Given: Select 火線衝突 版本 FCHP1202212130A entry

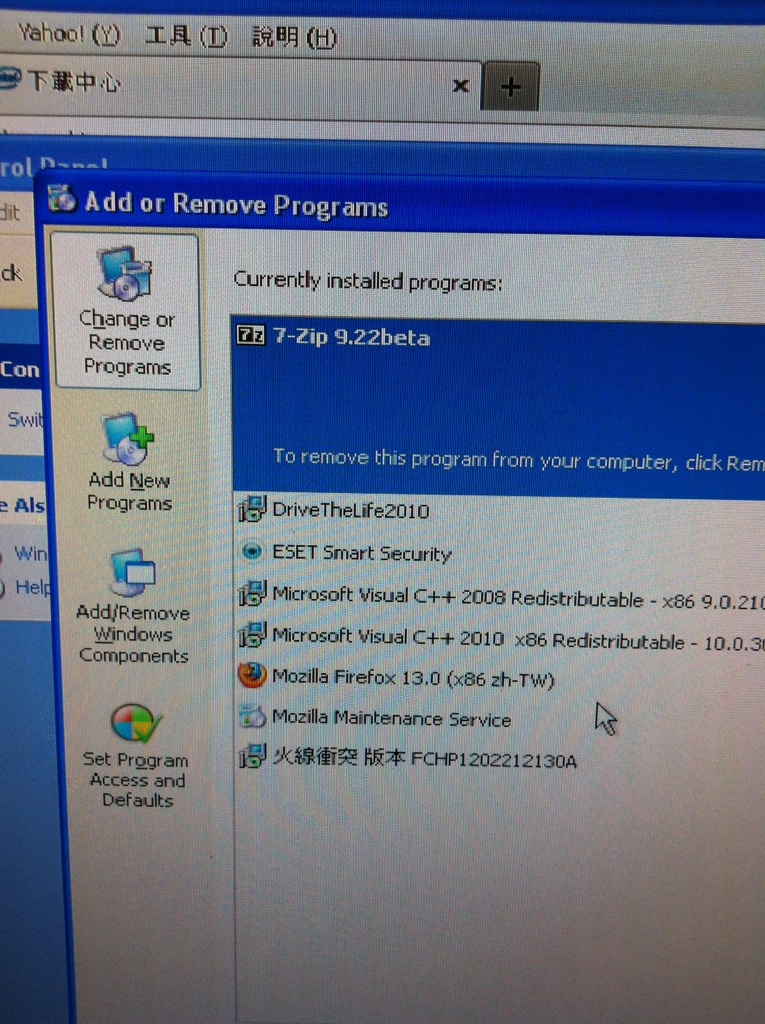Looking at the screenshot, I should coord(424,759).
